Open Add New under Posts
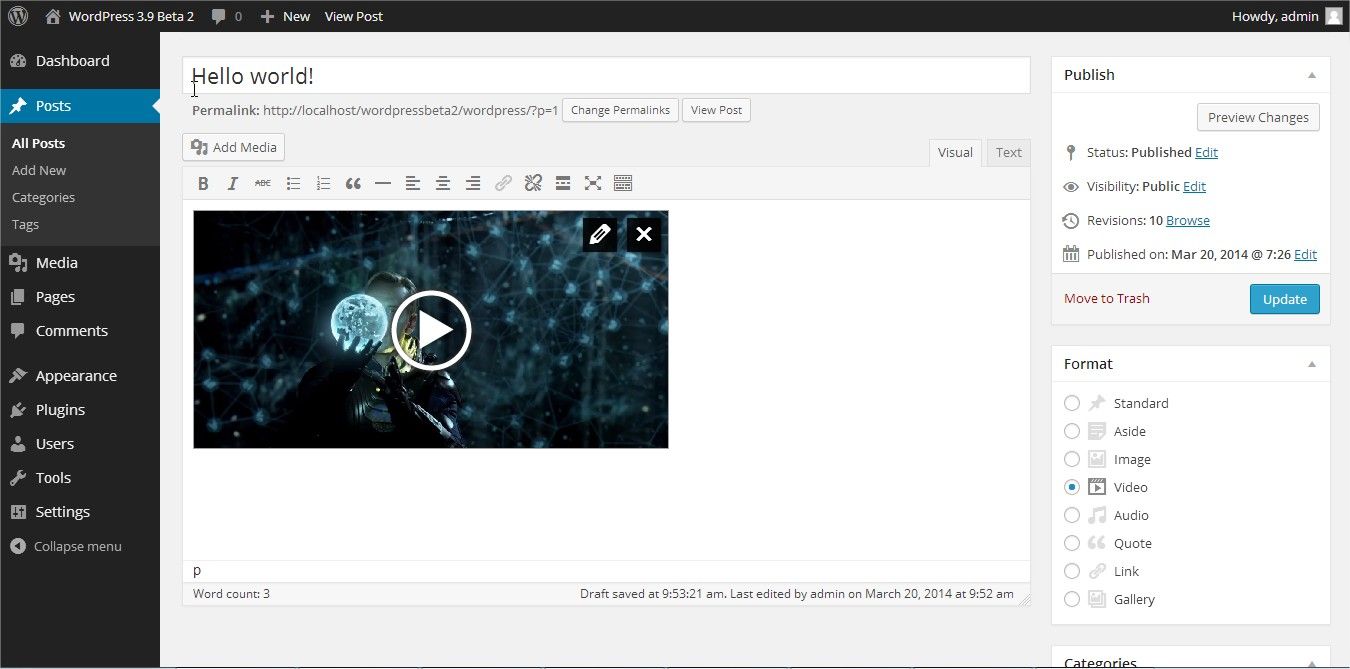This screenshot has height=669, width=1350. [x=39, y=170]
